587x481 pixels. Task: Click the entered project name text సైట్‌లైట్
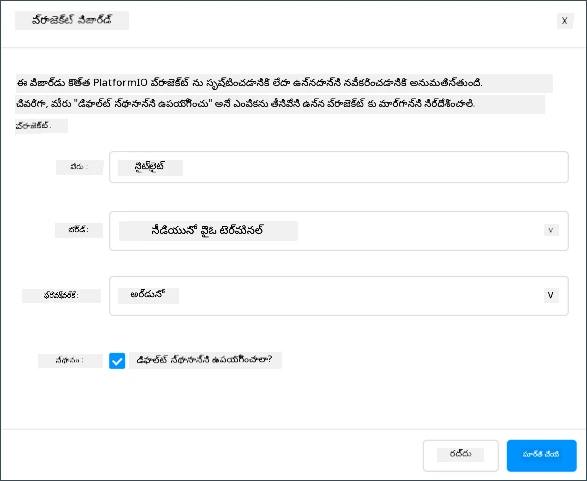(x=150, y=167)
